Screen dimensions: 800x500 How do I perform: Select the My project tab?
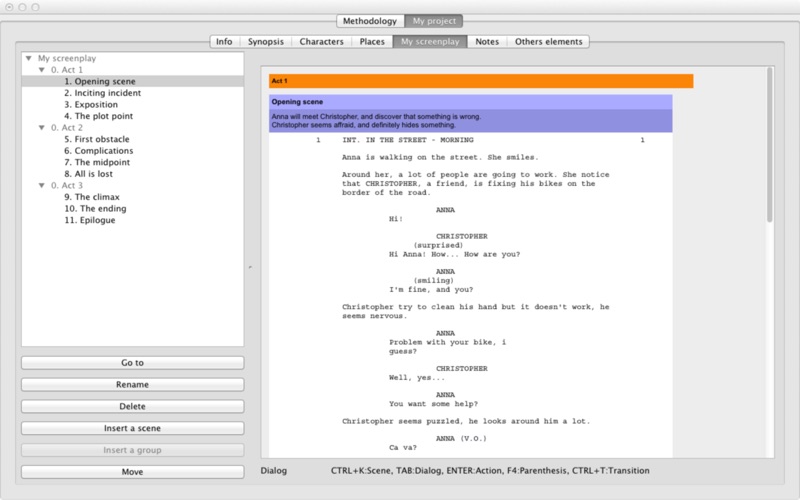tap(434, 21)
